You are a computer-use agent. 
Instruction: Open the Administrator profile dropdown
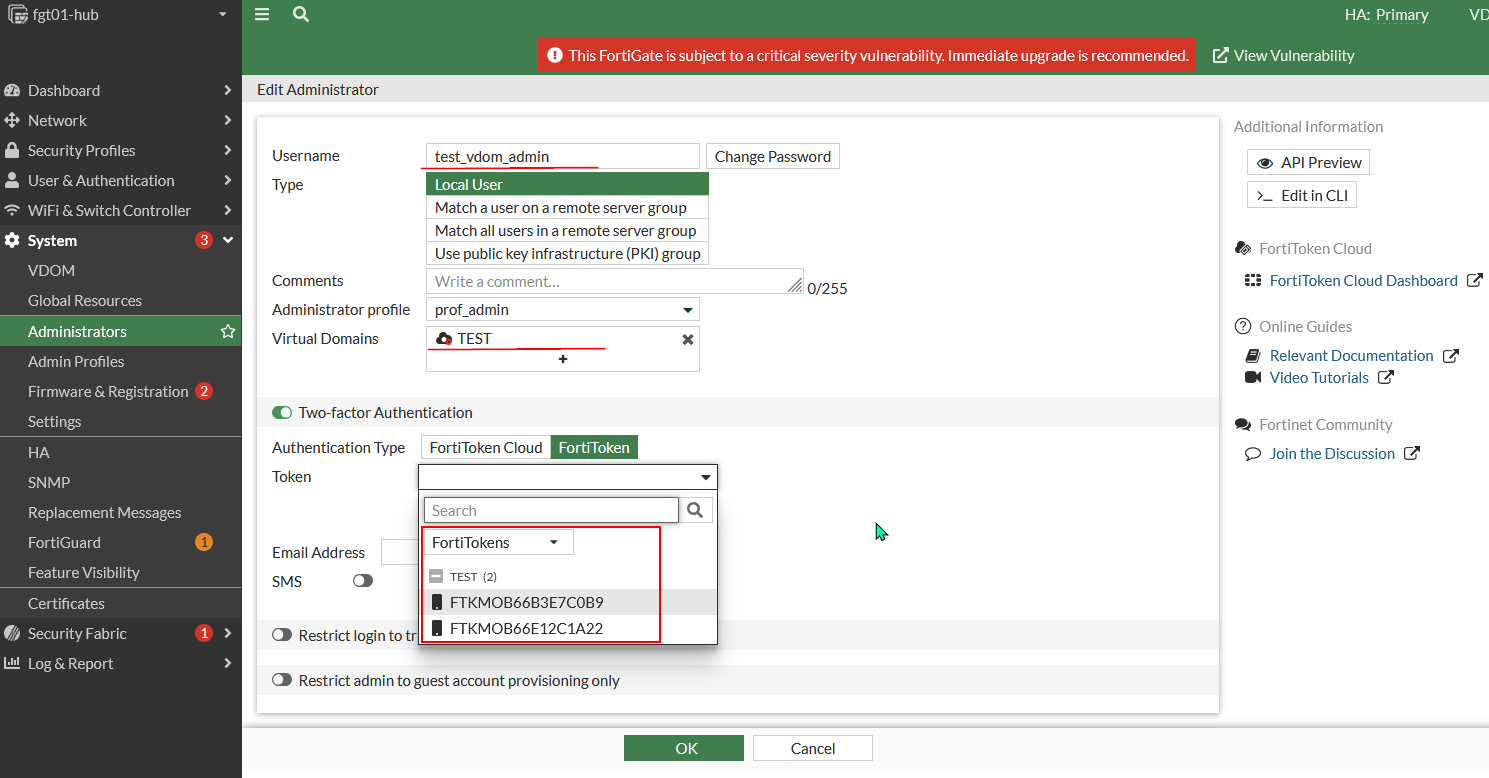[x=562, y=310]
